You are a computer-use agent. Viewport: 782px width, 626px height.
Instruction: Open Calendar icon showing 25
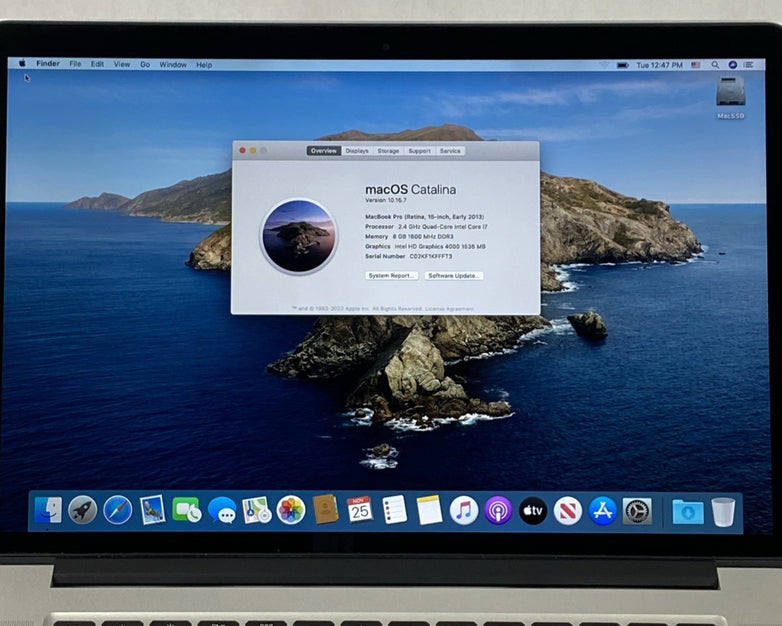[x=360, y=510]
